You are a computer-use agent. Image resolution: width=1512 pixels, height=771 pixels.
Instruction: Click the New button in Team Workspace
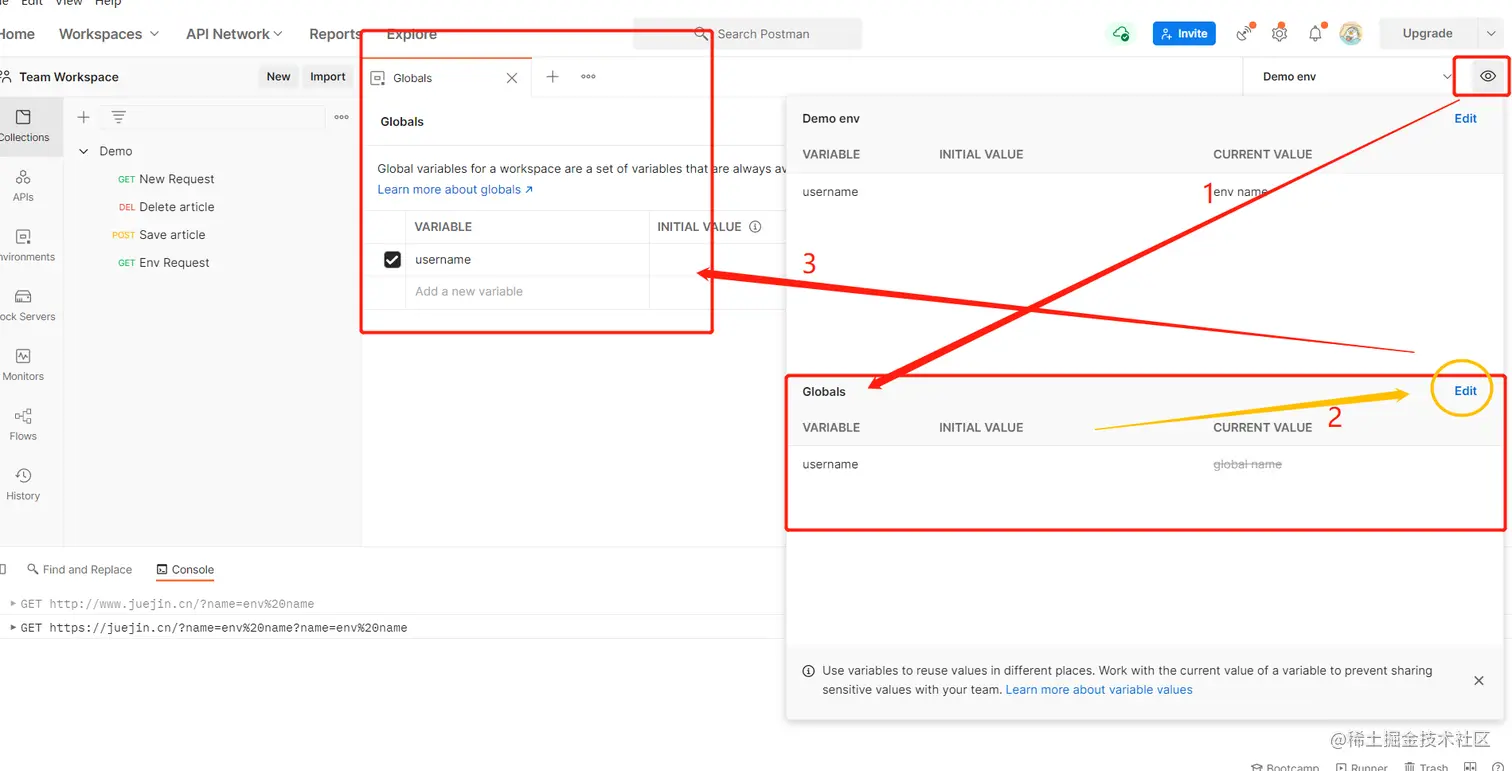(x=278, y=77)
